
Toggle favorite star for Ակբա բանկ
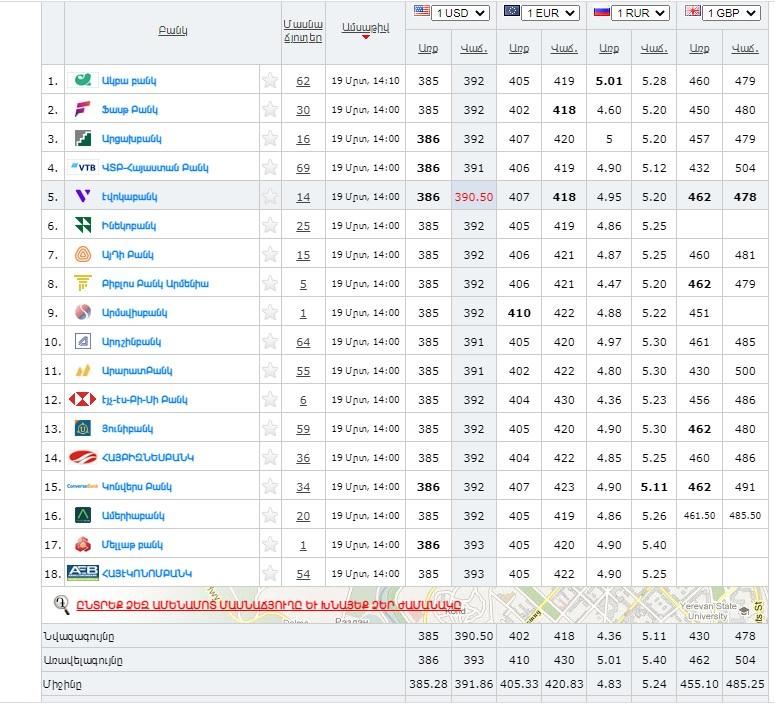(270, 81)
